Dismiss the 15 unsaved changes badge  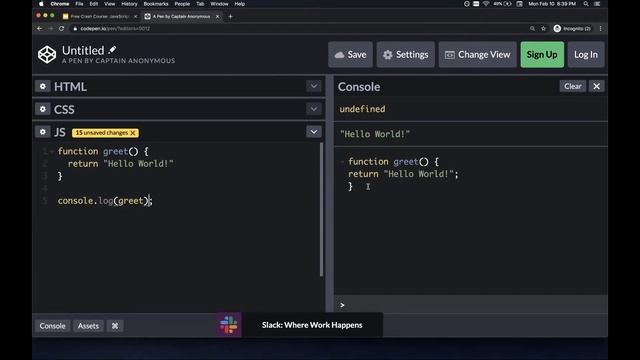(133, 133)
